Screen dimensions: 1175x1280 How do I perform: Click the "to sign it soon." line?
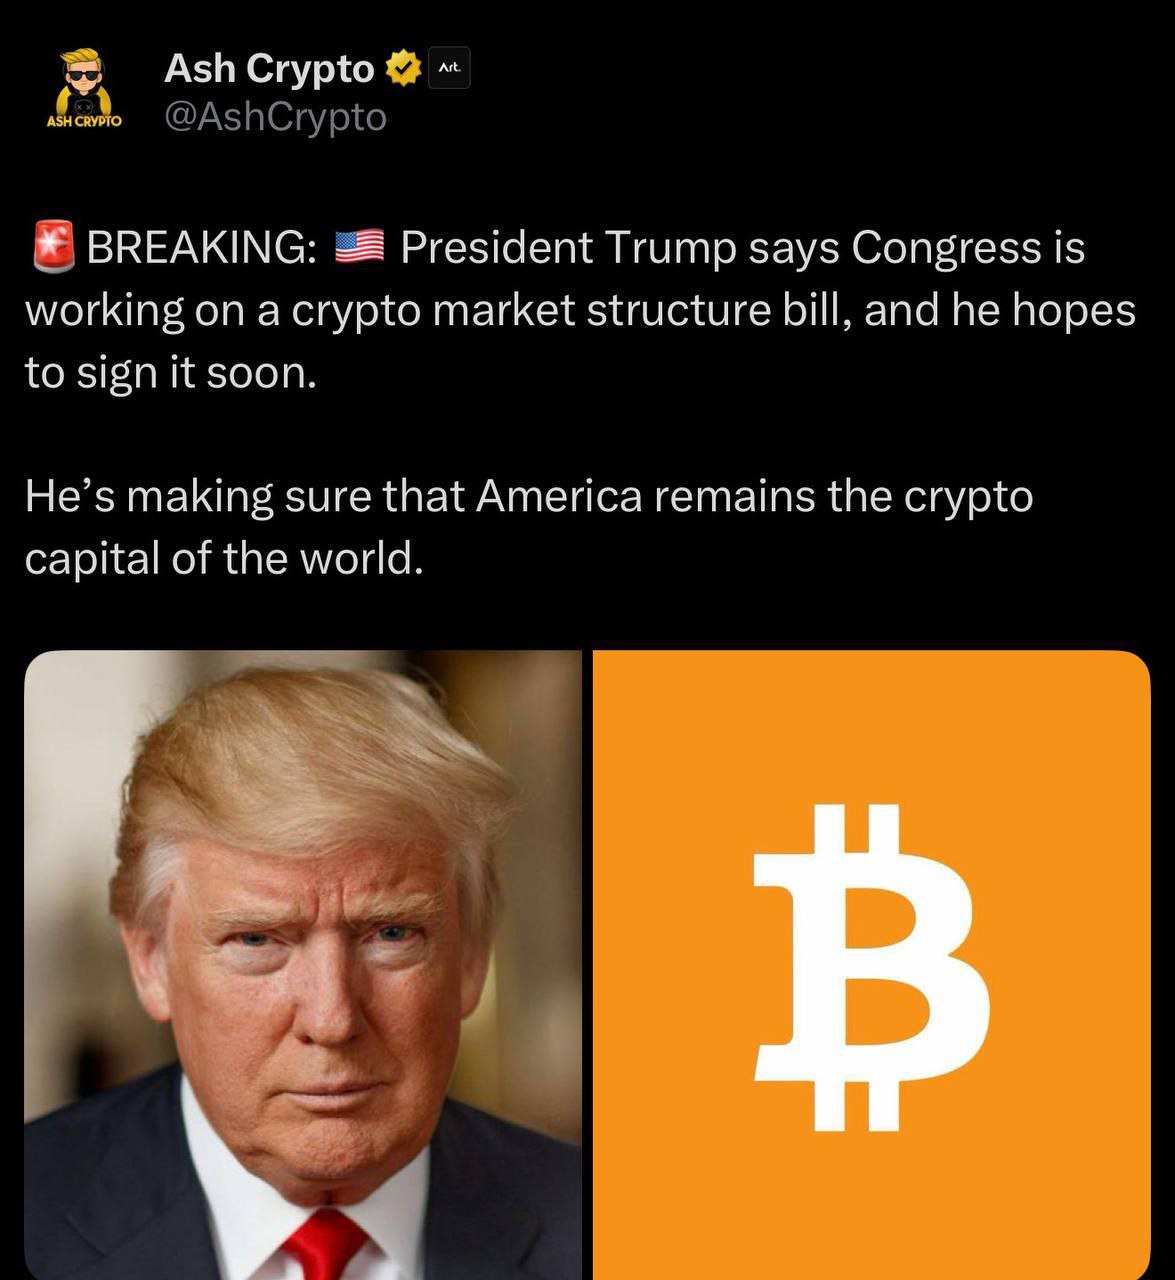[x=170, y=373]
